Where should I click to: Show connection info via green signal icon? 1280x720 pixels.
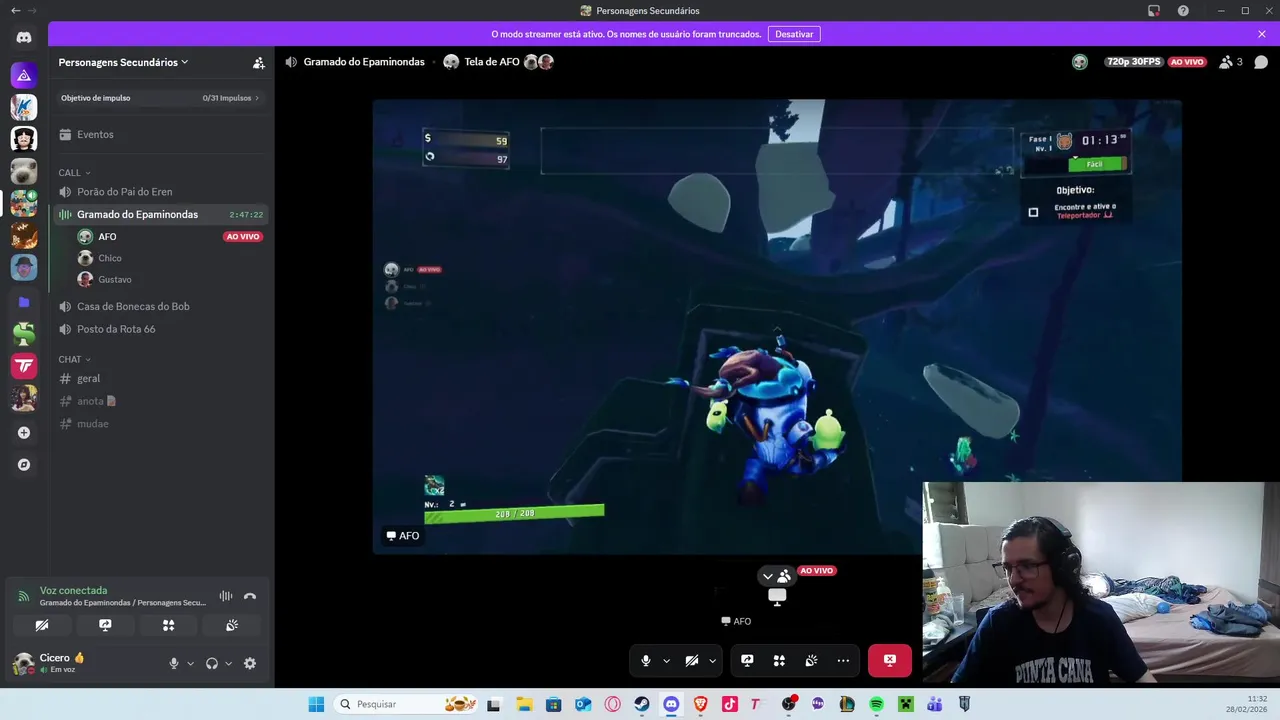(x=24, y=596)
